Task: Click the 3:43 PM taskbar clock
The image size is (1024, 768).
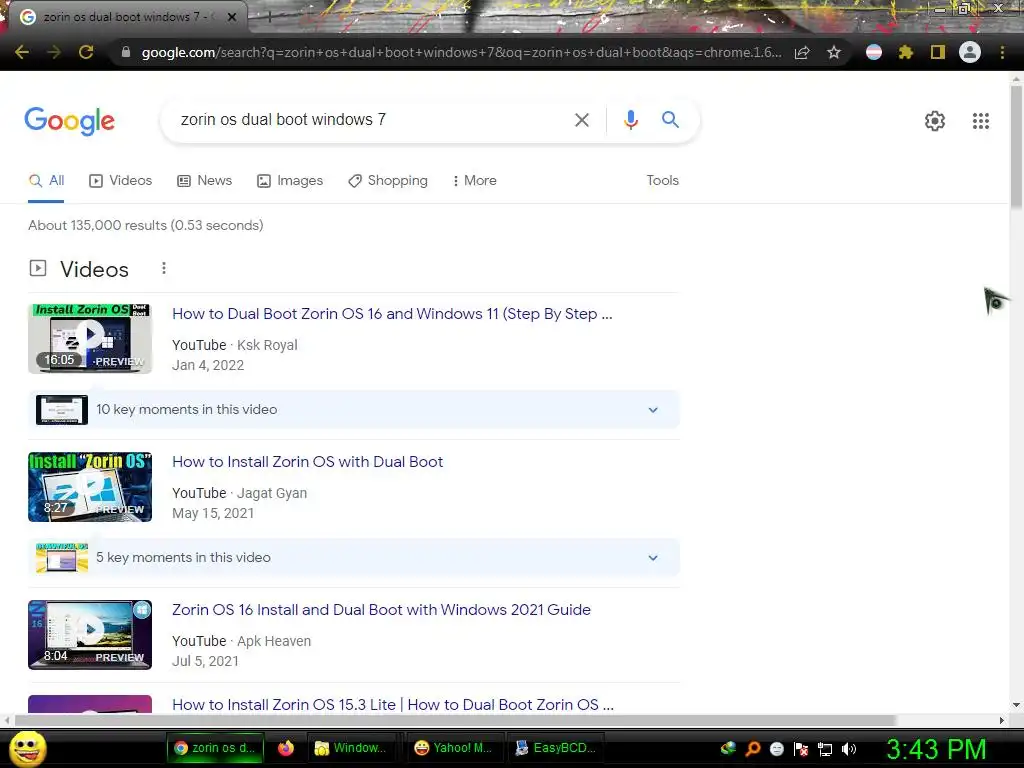Action: (x=936, y=749)
